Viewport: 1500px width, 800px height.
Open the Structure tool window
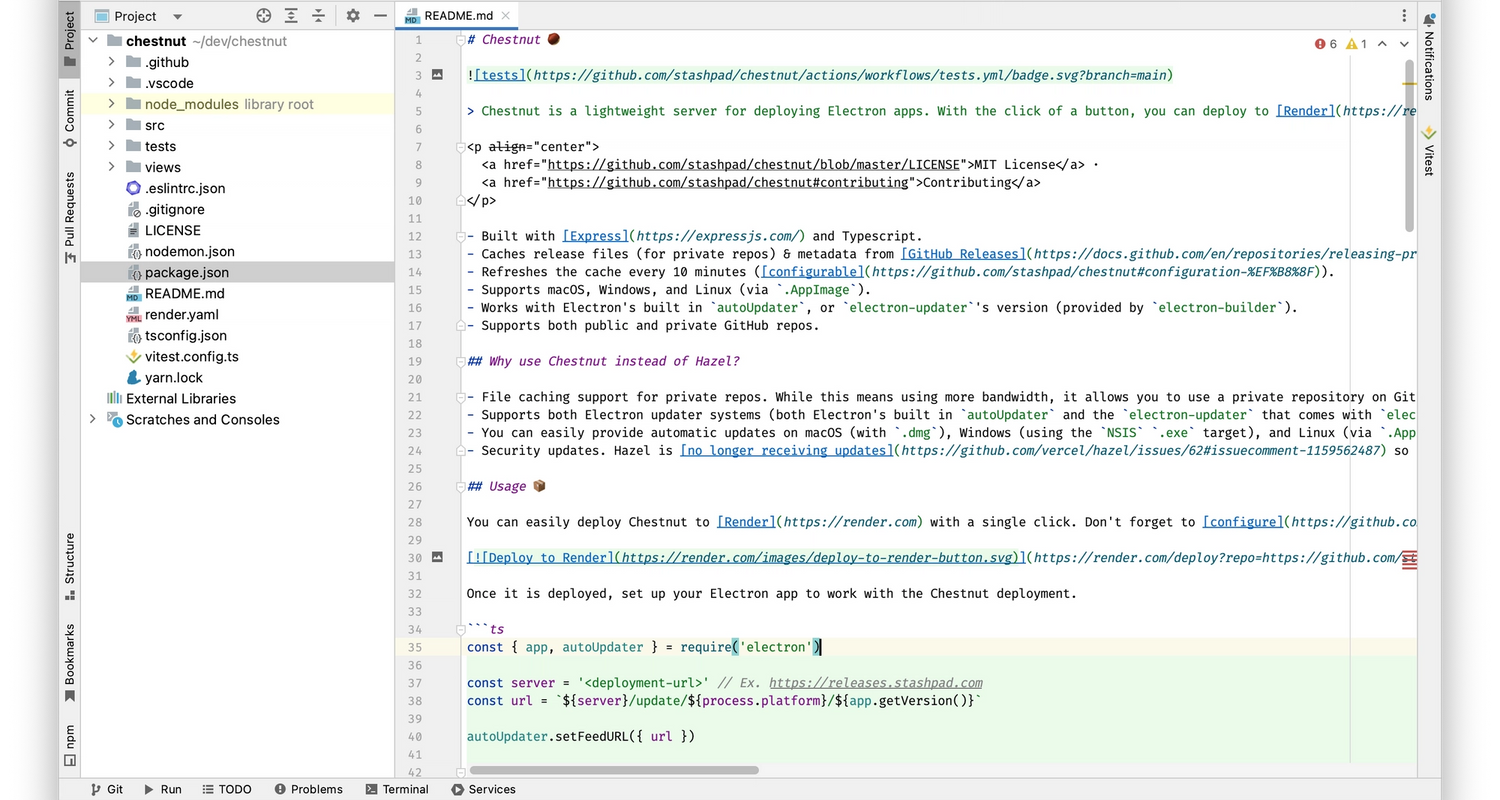click(69, 566)
